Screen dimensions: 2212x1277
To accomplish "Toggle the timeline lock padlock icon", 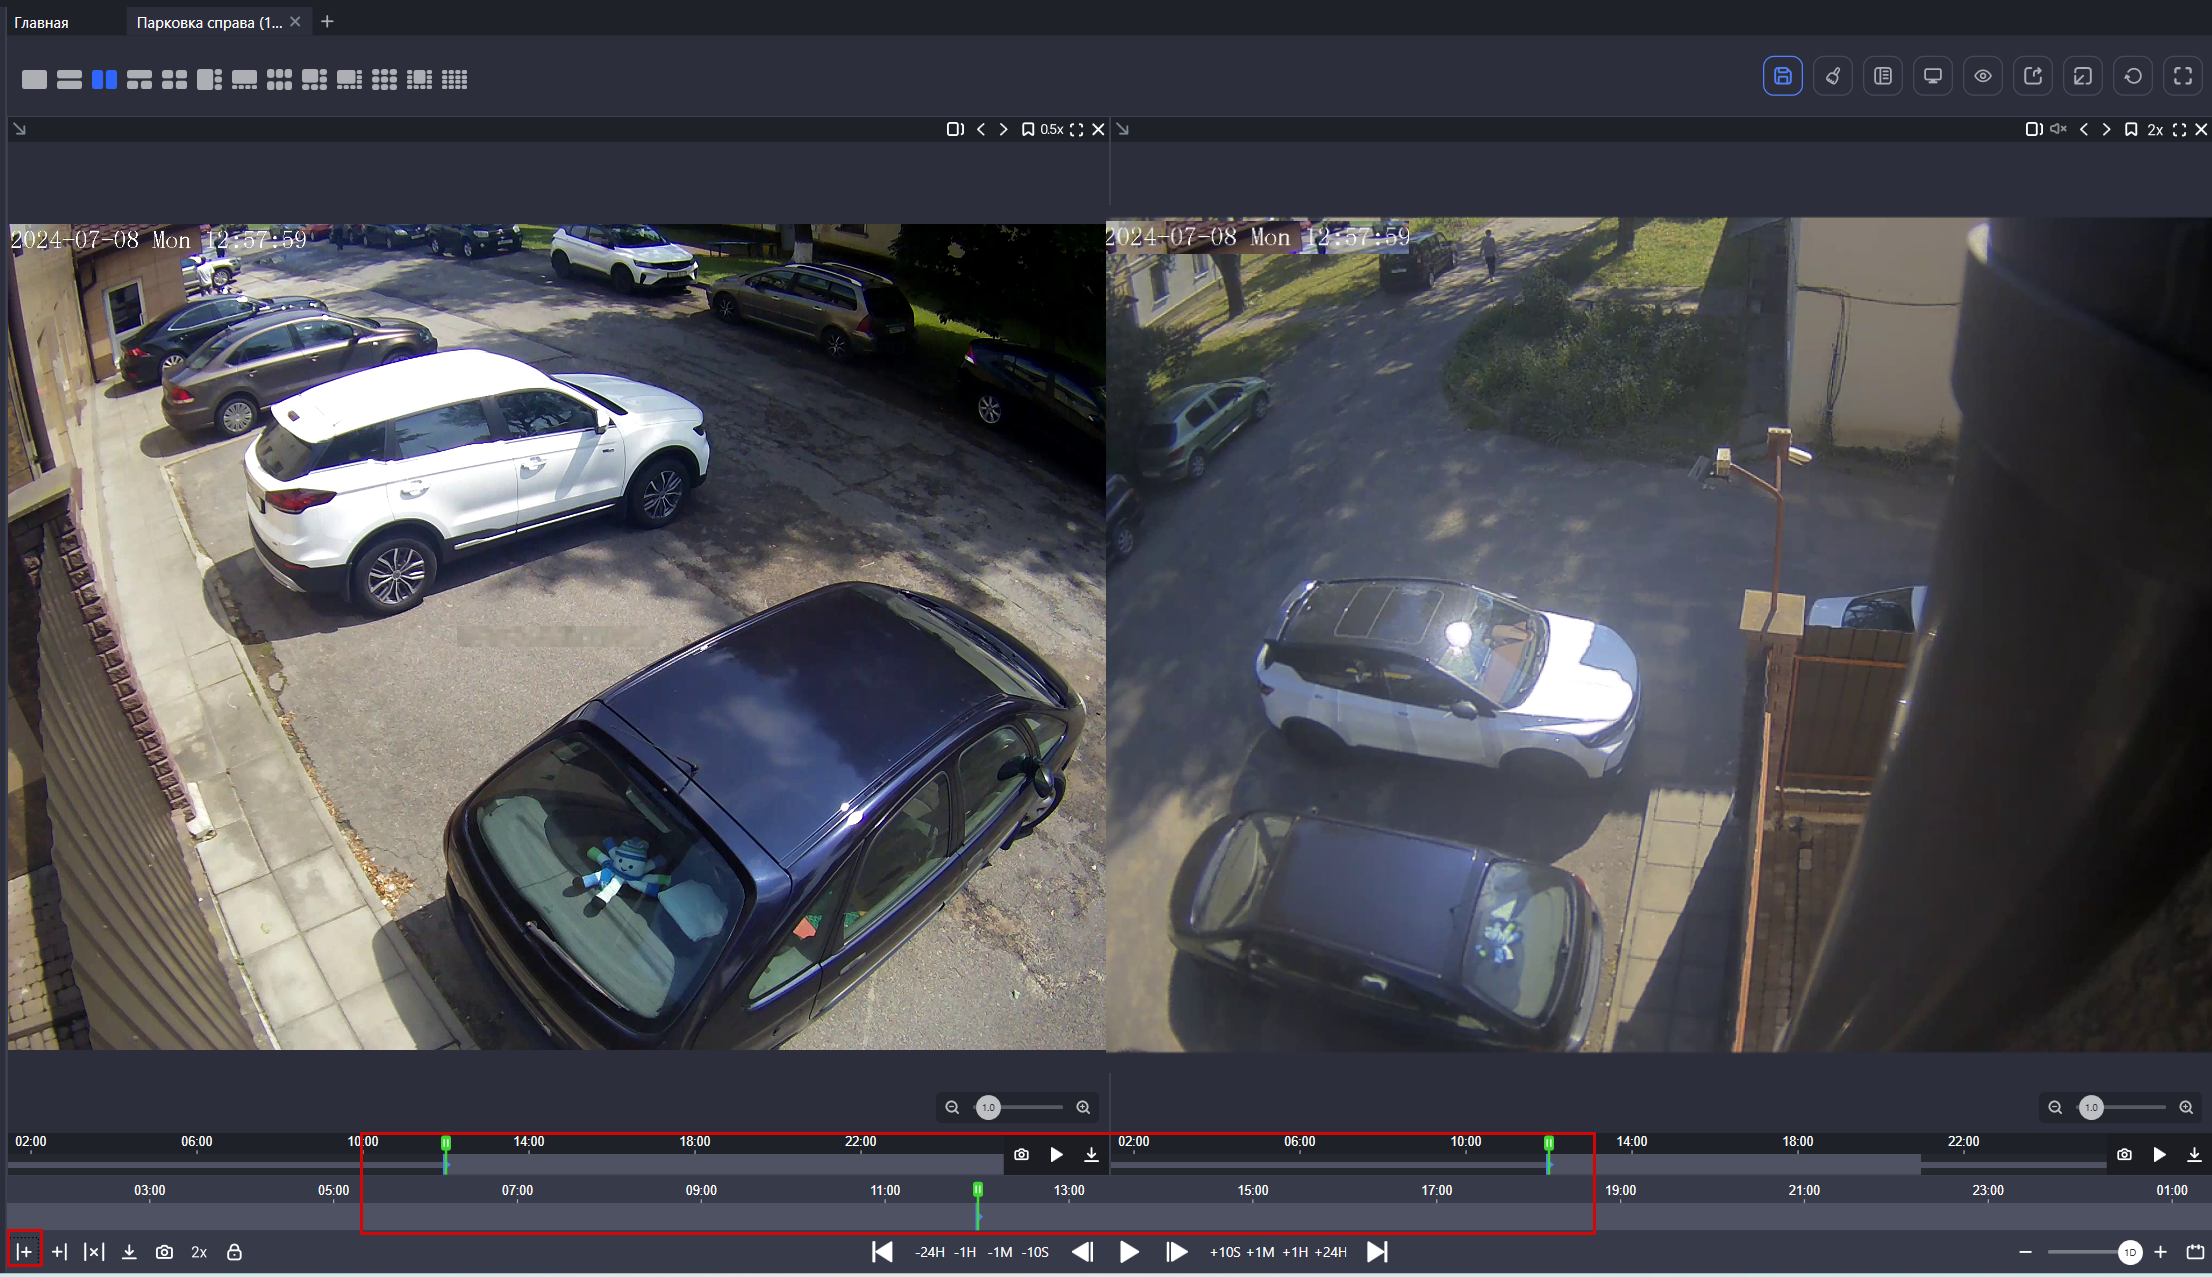I will [234, 1252].
